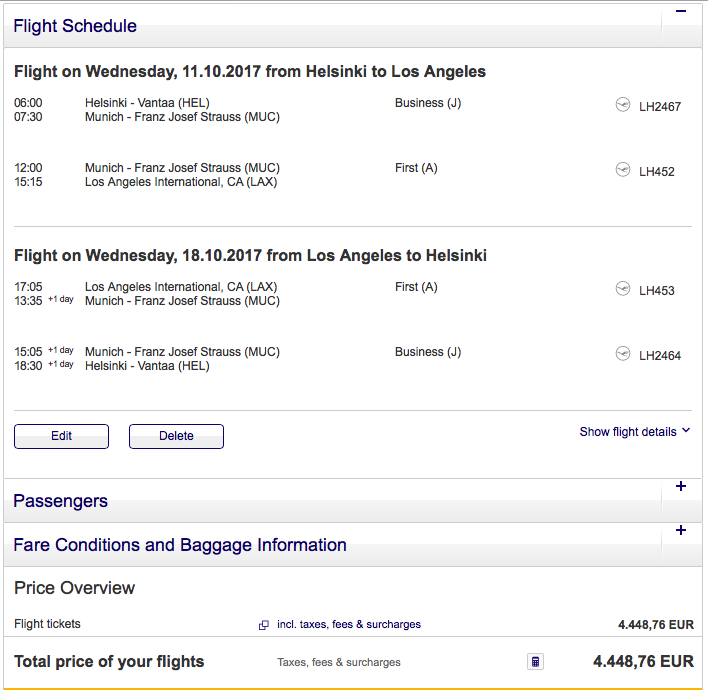This screenshot has height=695, width=708.
Task: Click Lufthansa logo icon beside LH453
Action: (623, 290)
